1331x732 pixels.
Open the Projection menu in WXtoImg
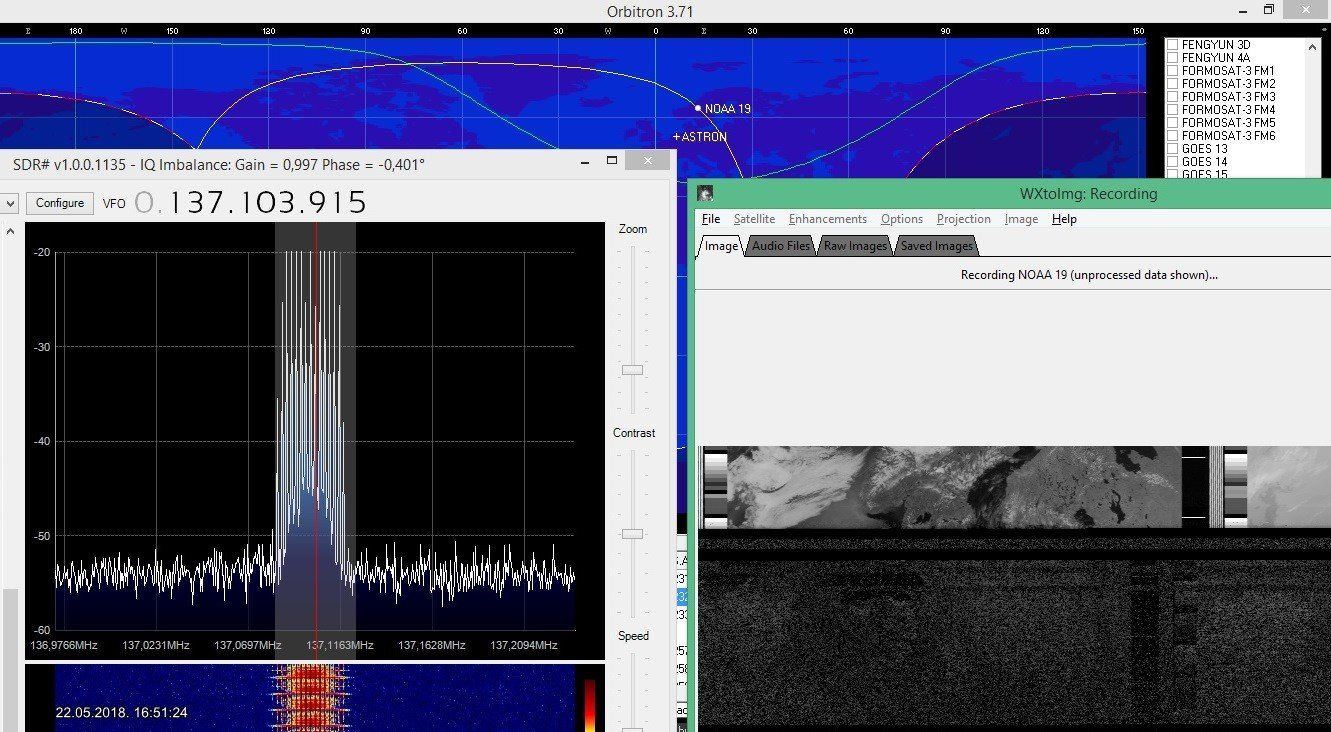tap(964, 219)
